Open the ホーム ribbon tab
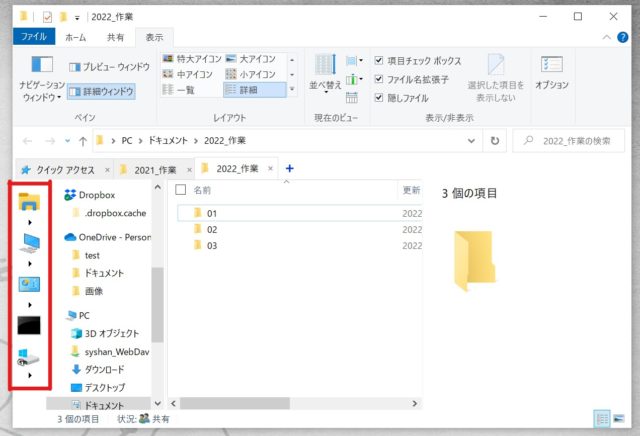The width and height of the screenshot is (640, 436). pyautogui.click(x=75, y=37)
